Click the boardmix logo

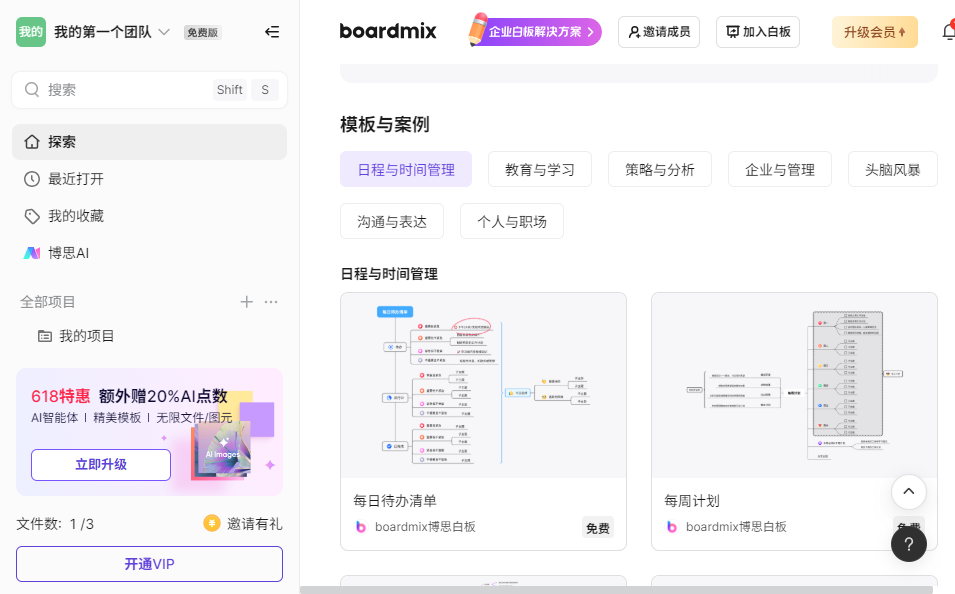(x=388, y=31)
